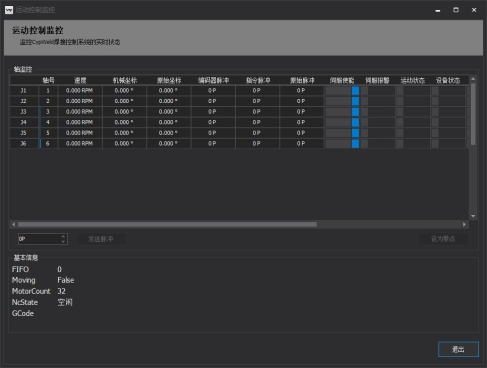Select the J3 row header
Screen dimensions: 487x368
click(x=24, y=112)
